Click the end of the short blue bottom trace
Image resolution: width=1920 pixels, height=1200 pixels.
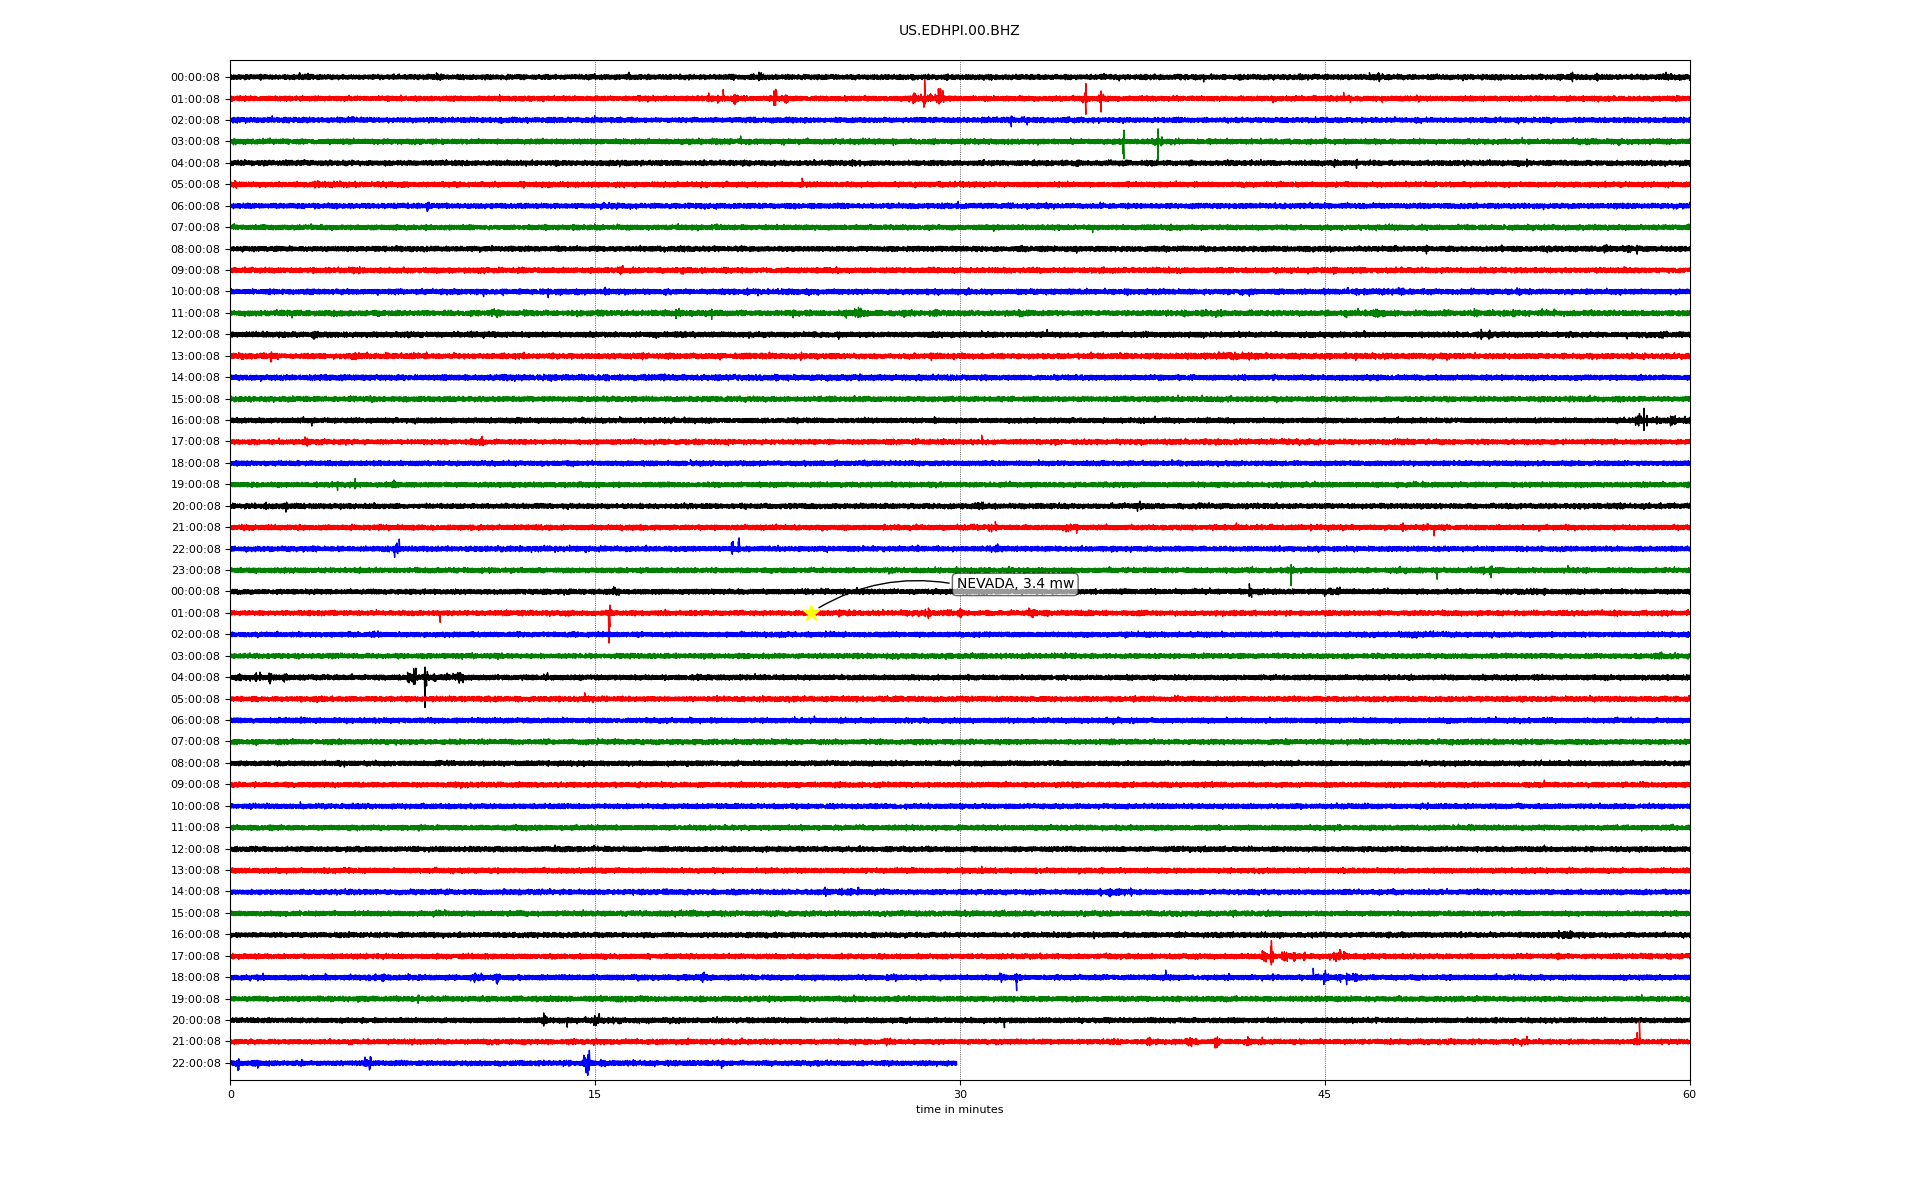[x=956, y=1063]
